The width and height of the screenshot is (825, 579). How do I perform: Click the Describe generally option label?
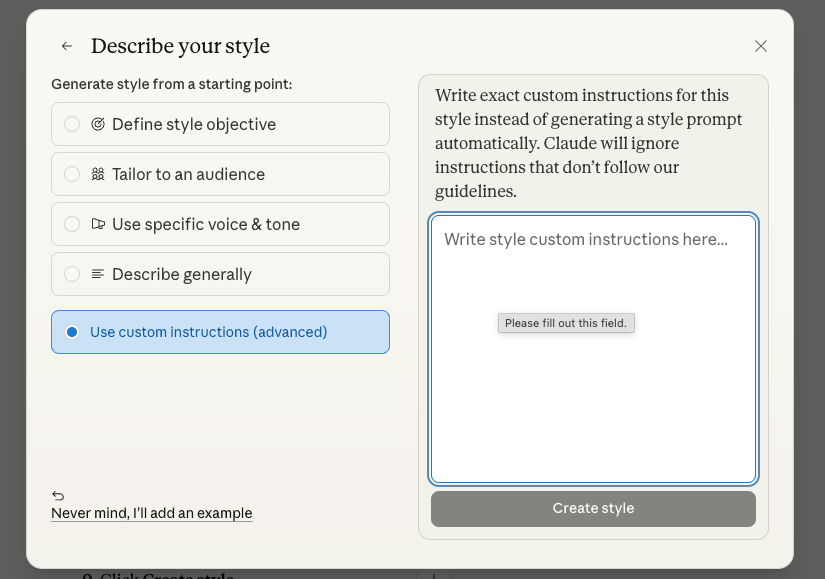coord(181,274)
